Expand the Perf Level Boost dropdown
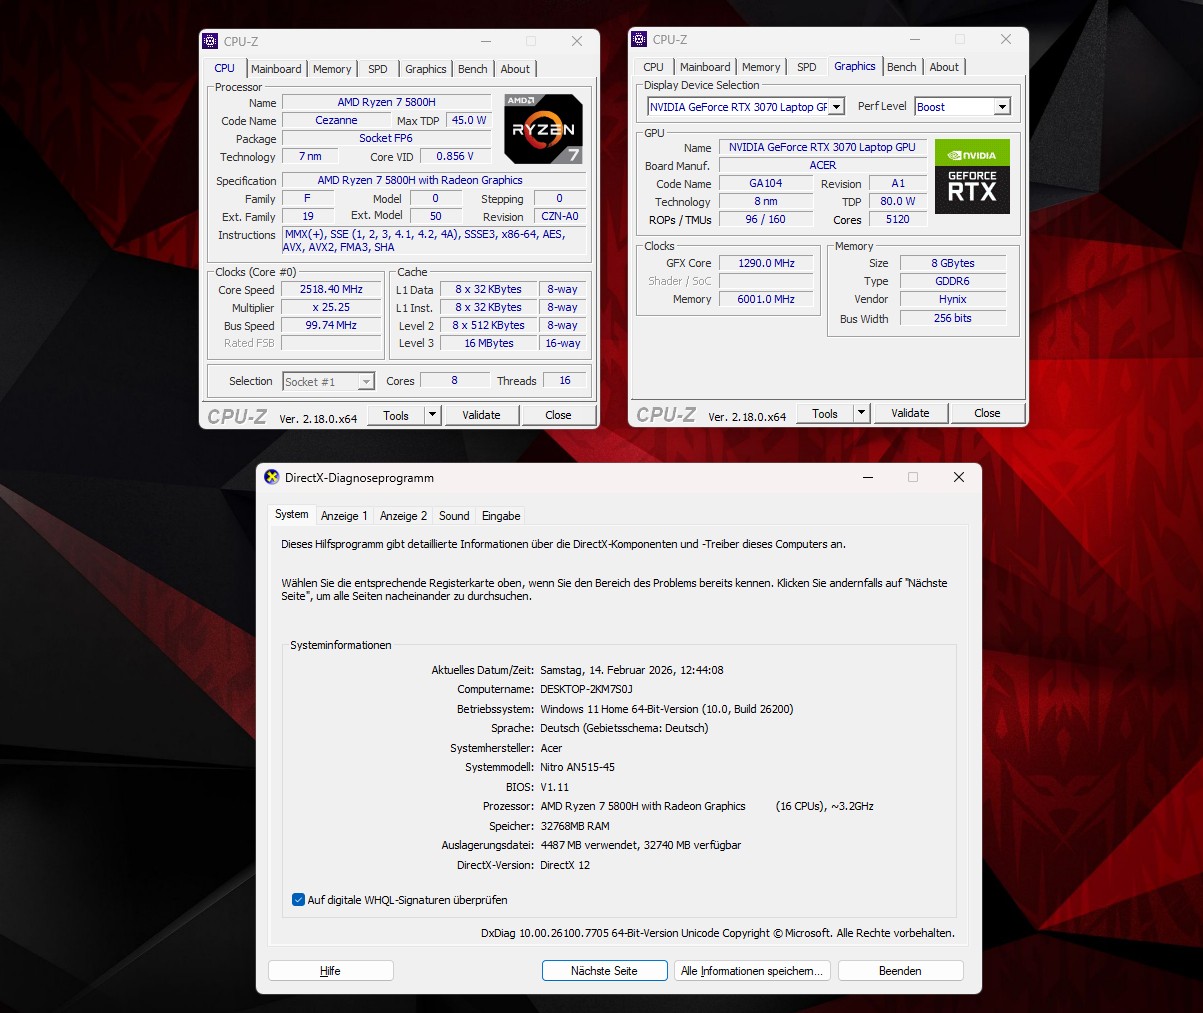The height and width of the screenshot is (1013, 1203). pyautogui.click(x=1002, y=107)
